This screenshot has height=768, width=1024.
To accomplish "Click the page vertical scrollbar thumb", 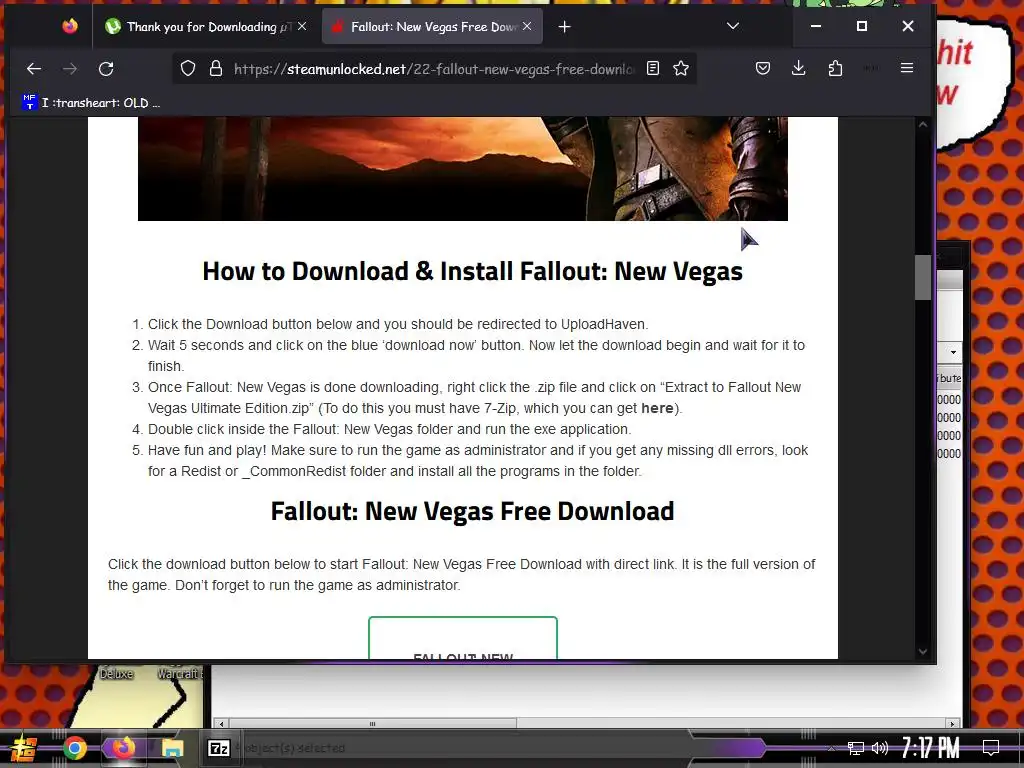I will pos(922,277).
